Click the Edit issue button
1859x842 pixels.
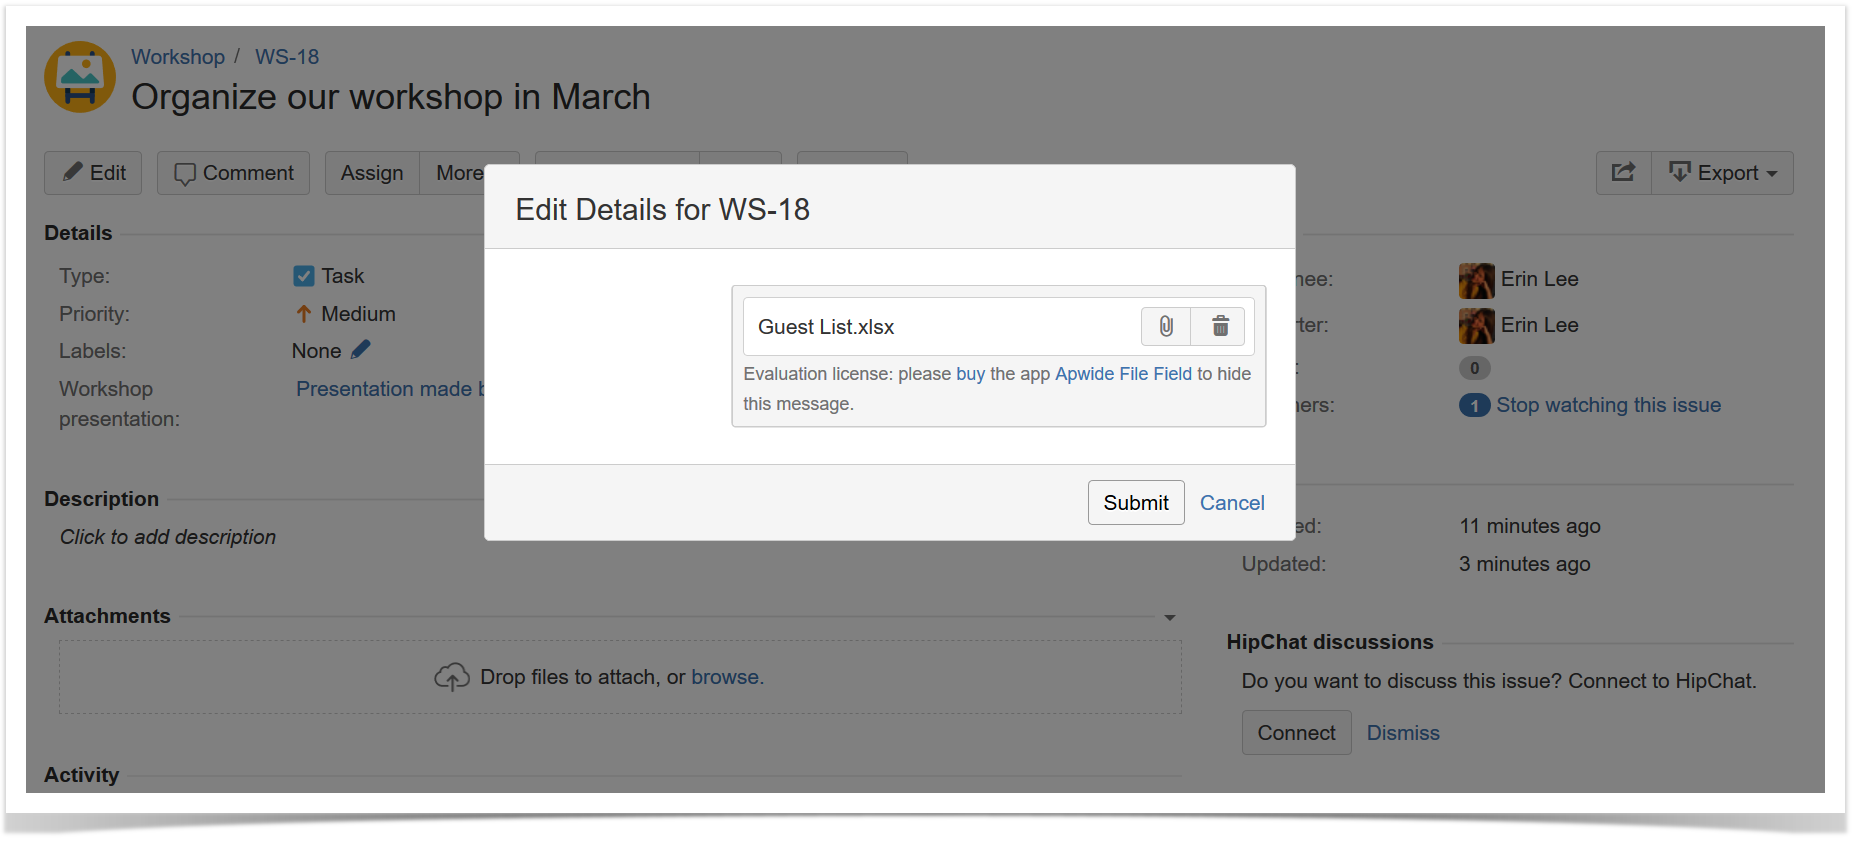tap(93, 173)
